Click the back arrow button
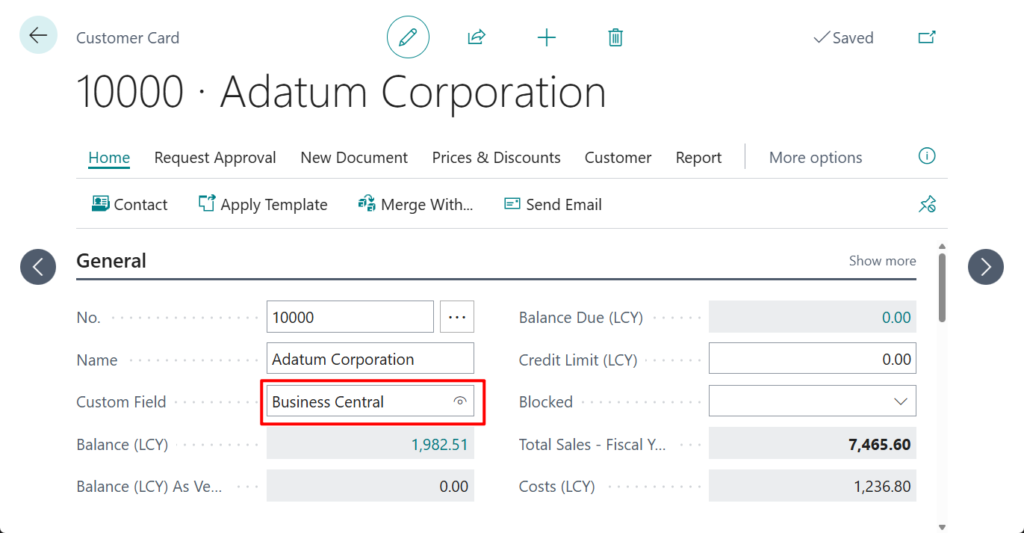 click(38, 36)
